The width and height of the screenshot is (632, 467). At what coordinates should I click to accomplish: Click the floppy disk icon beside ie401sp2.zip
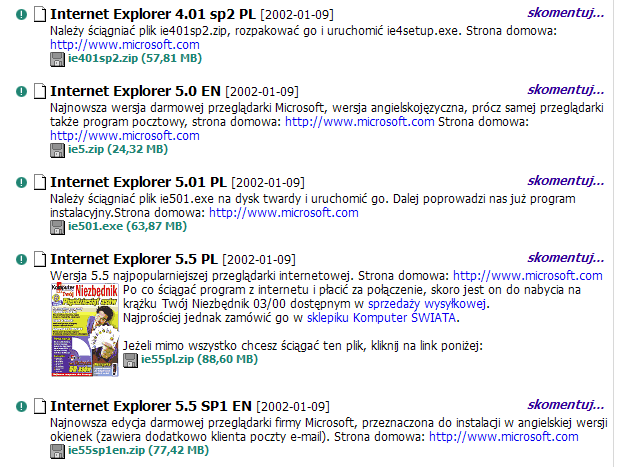tap(57, 59)
